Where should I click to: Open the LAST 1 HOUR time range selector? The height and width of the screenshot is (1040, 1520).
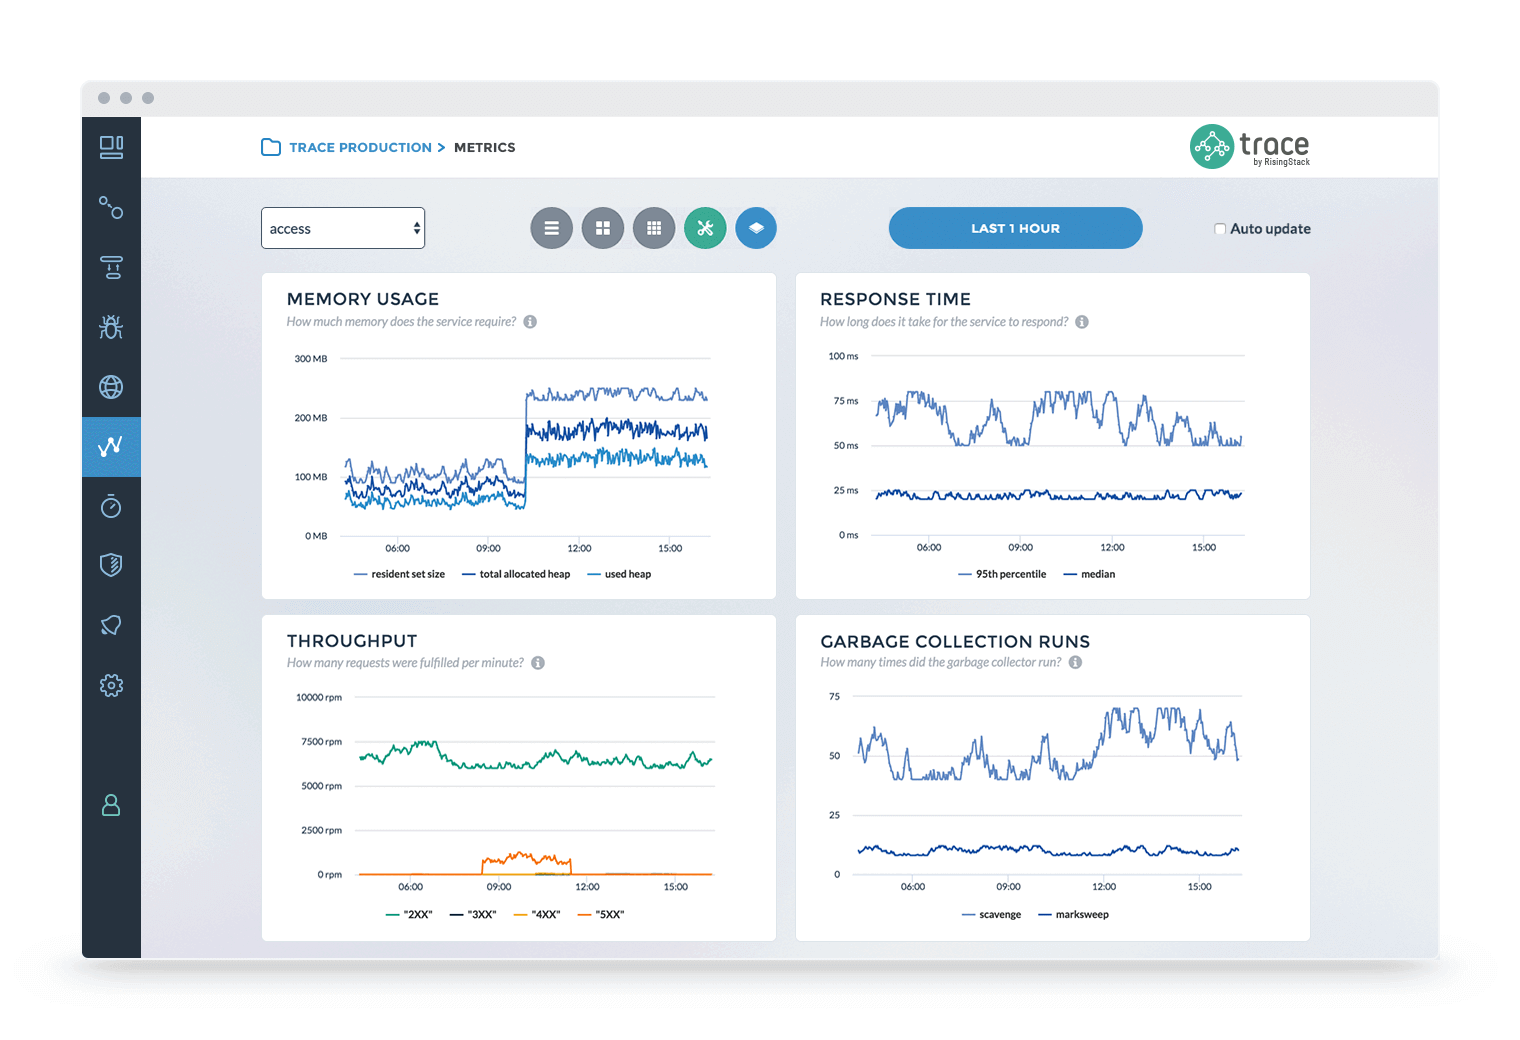1015,228
